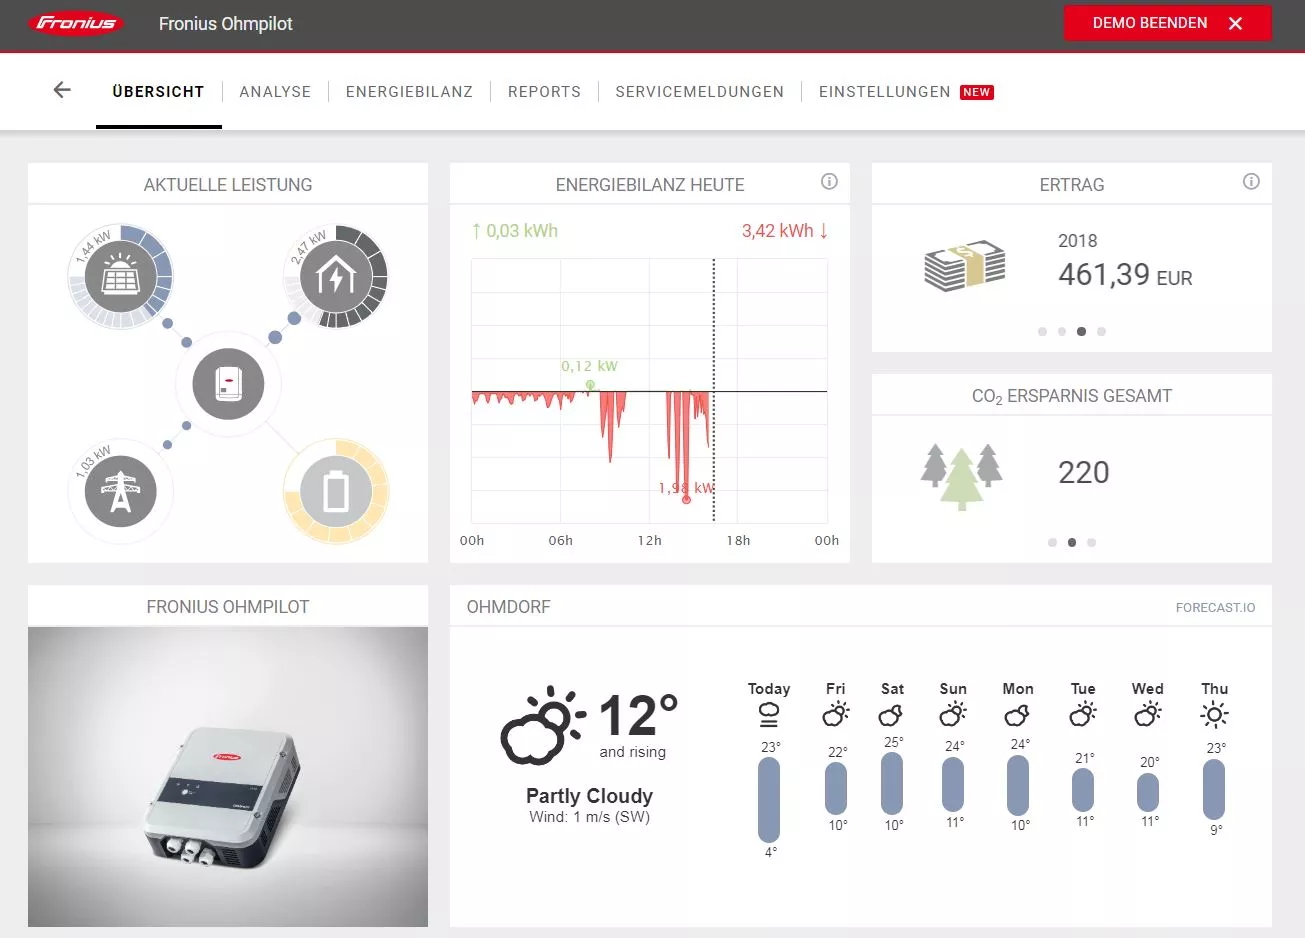Open info icon on Ertrag card
The image size is (1305, 938).
(1251, 182)
